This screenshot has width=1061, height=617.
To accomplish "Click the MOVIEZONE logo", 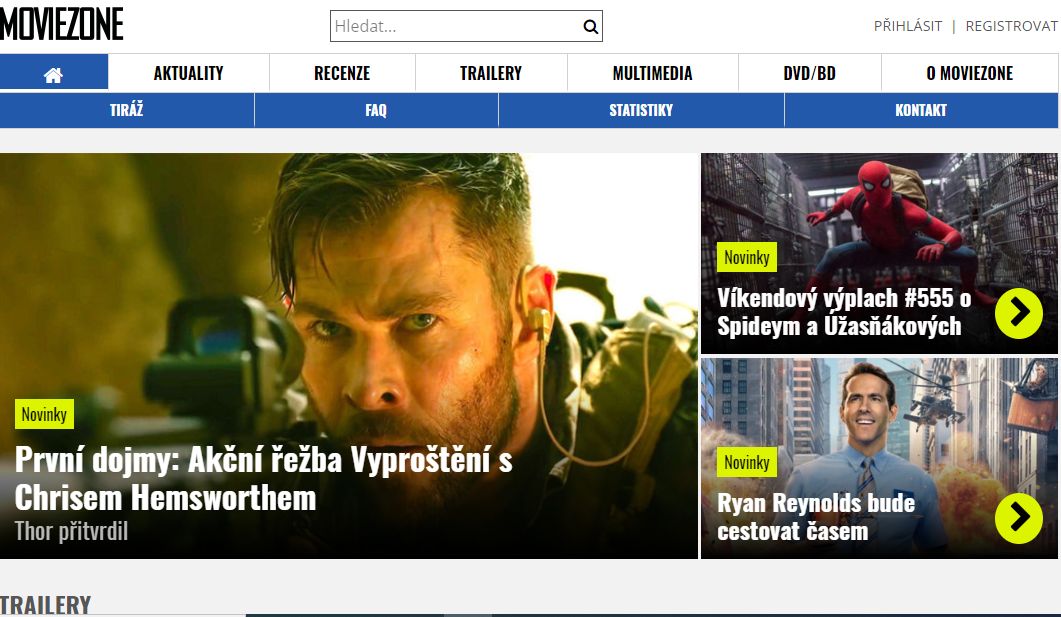I will point(62,24).
